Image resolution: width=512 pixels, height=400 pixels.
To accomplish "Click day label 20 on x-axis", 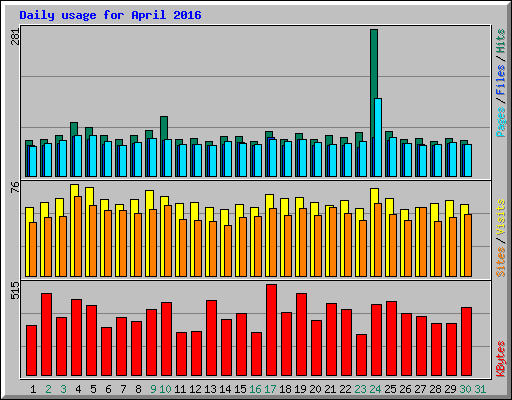I will click(315, 389).
